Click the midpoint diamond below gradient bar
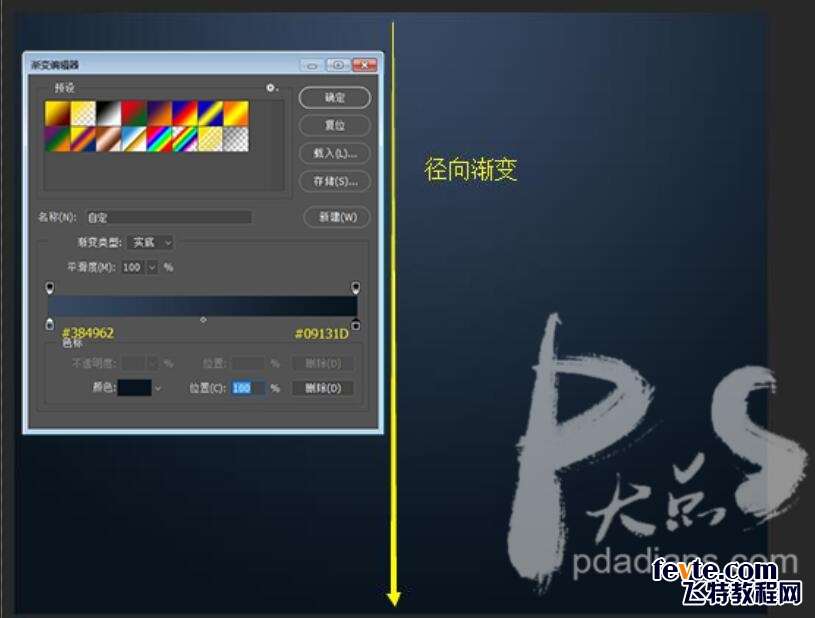Viewport: 815px width, 618px height. point(203,320)
